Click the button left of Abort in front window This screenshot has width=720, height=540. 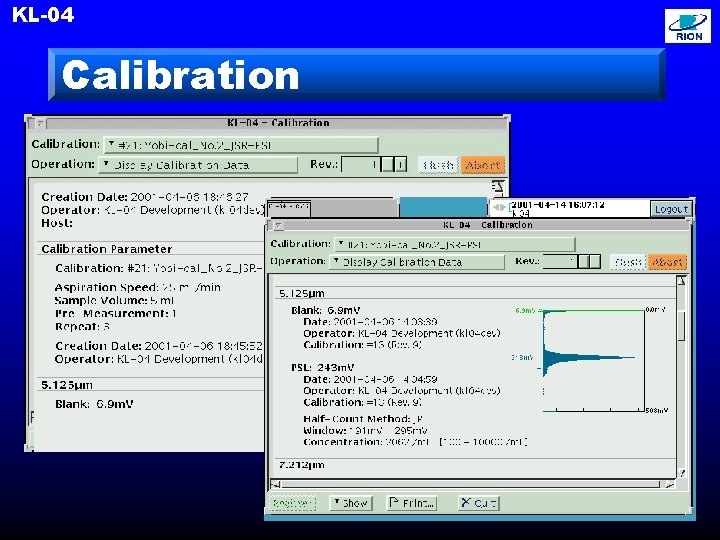[x=628, y=262]
